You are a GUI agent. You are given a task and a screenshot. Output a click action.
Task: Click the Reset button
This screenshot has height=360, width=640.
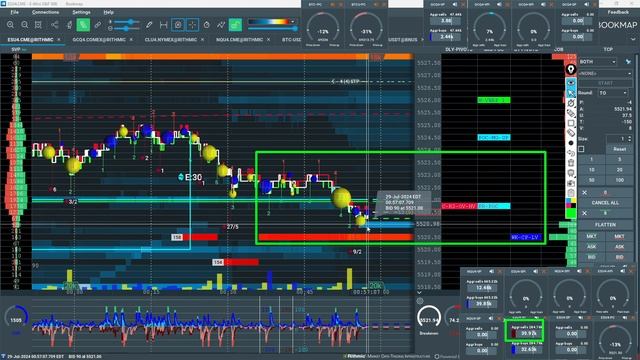click(620, 149)
